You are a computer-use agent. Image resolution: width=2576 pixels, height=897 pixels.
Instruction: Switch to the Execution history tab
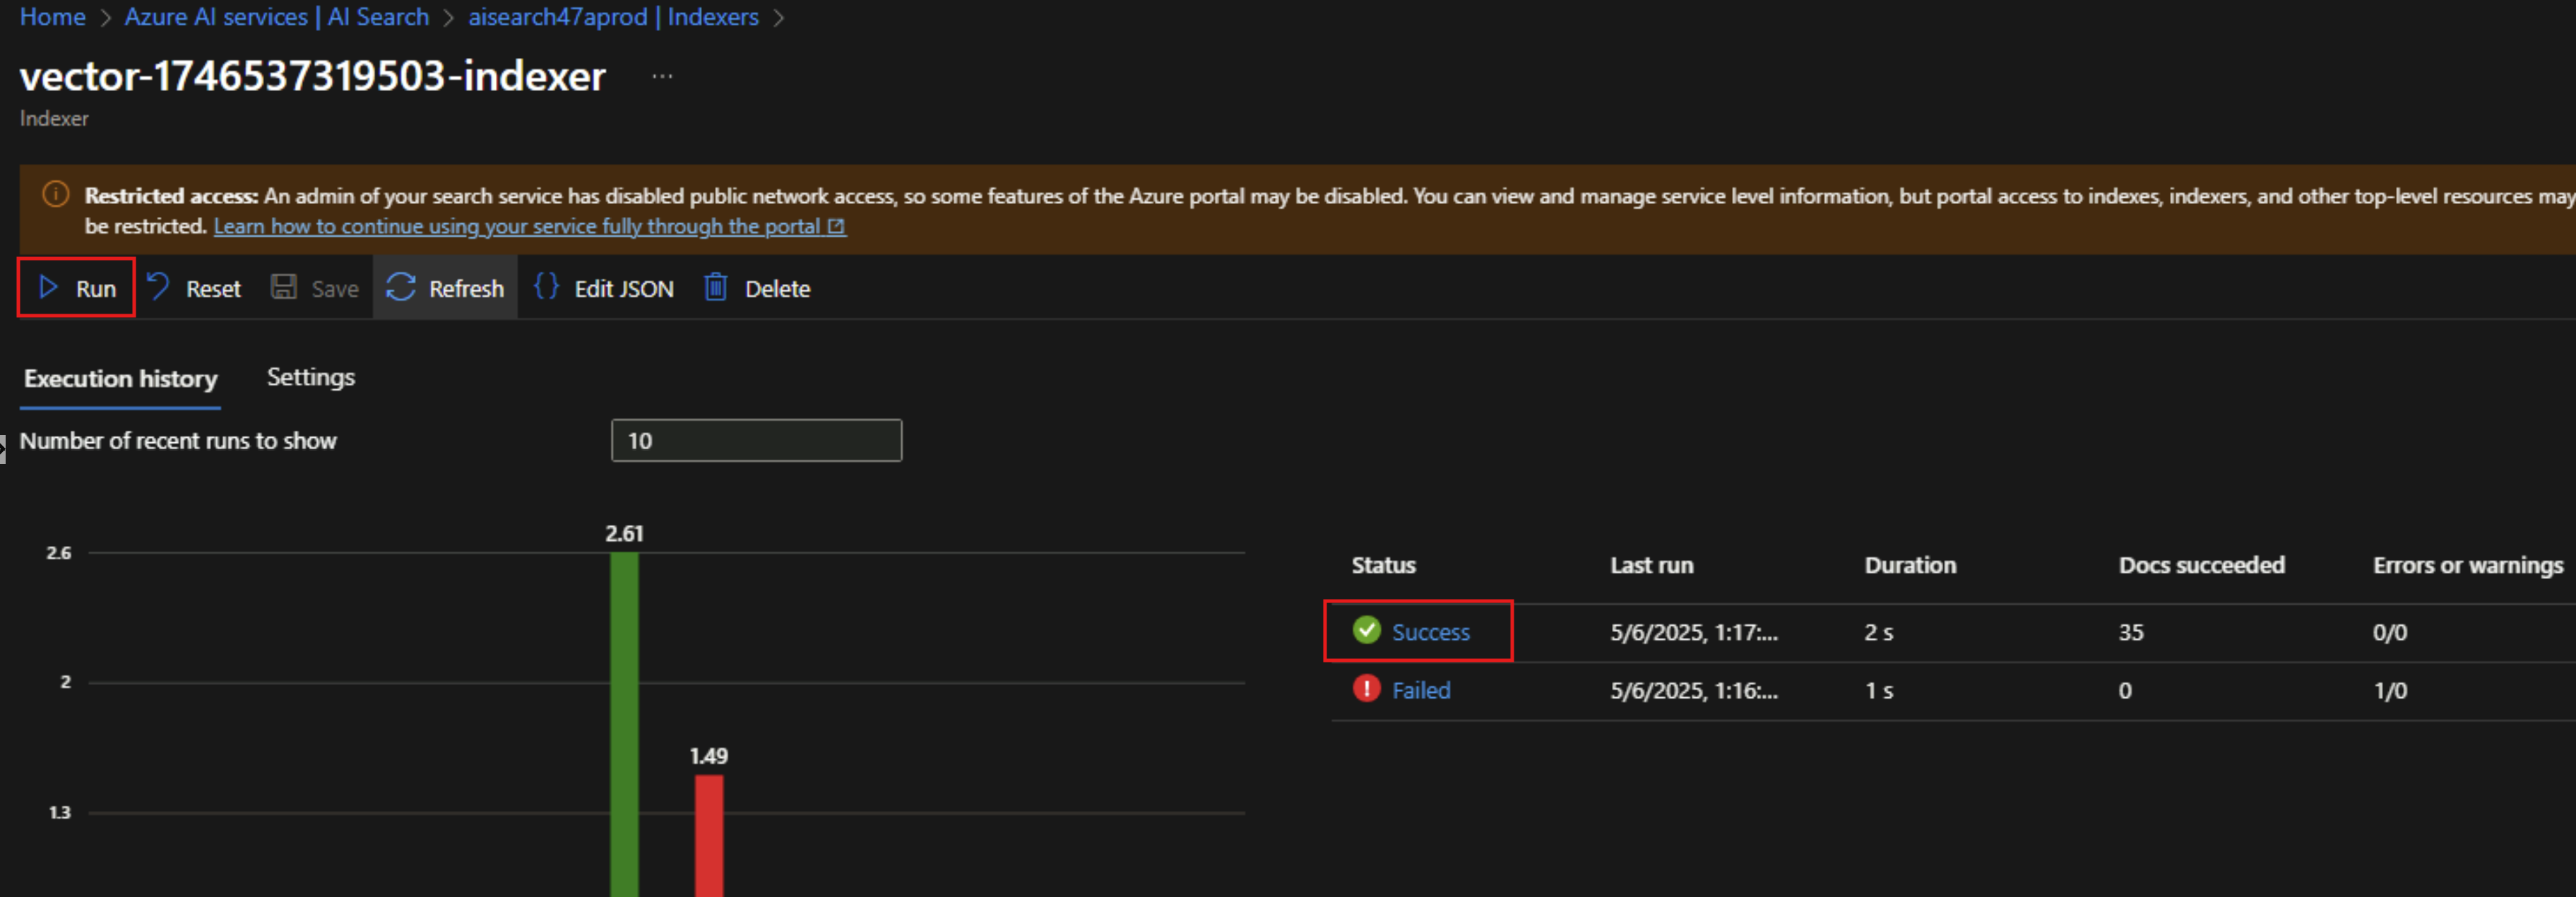pyautogui.click(x=121, y=379)
